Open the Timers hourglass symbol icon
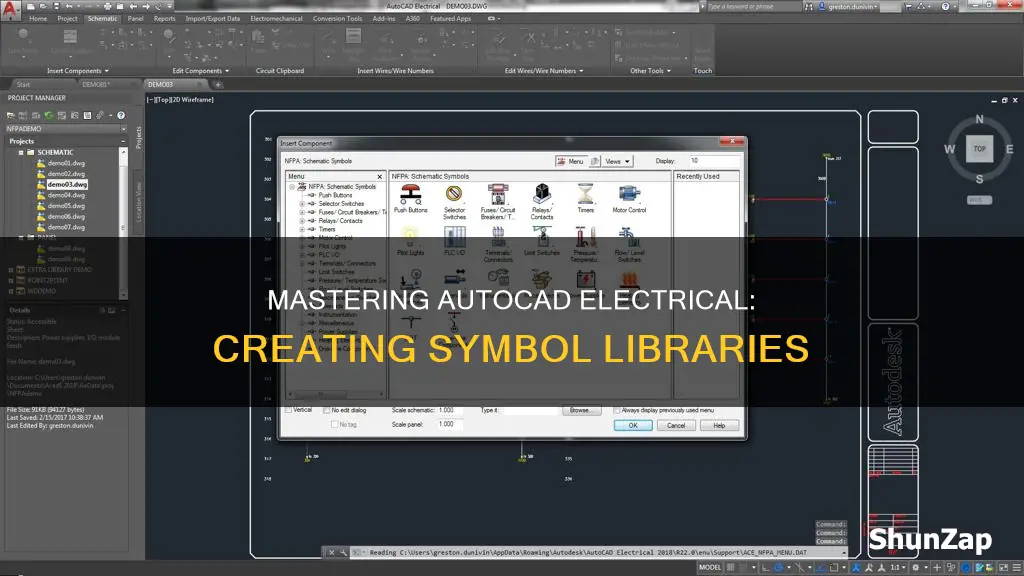The image size is (1024, 576). point(585,194)
